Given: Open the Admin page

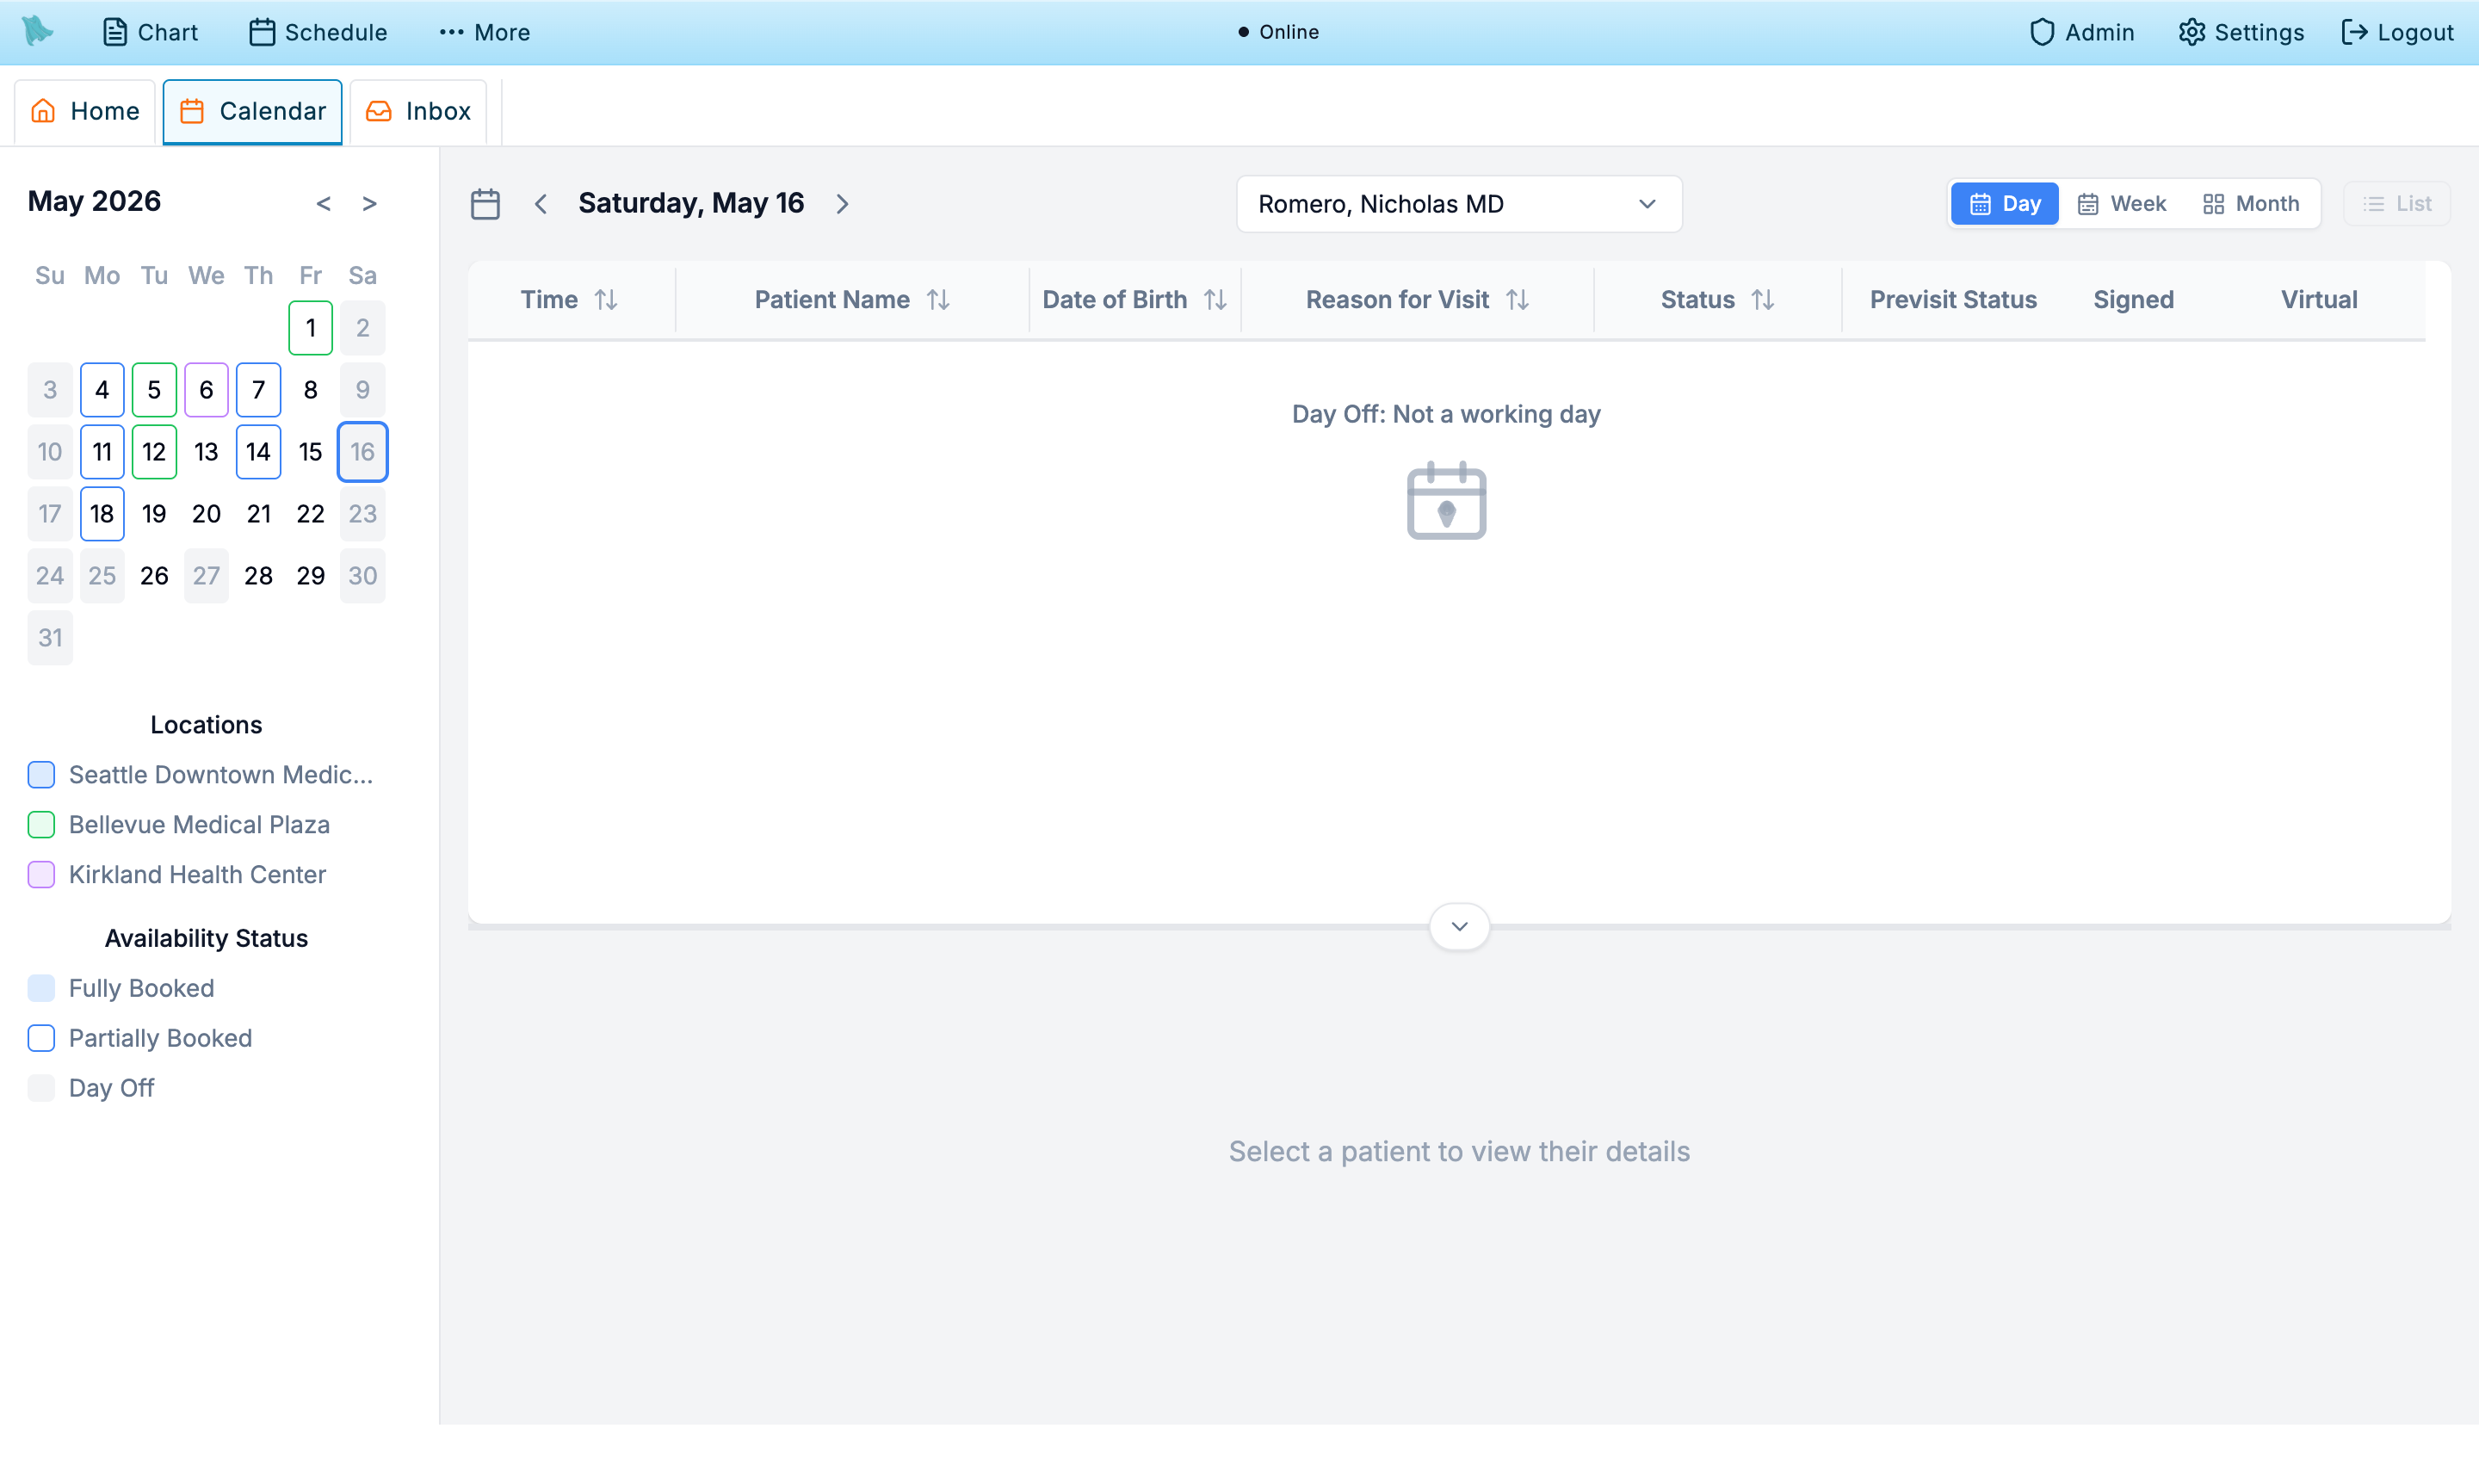Looking at the screenshot, I should pos(2081,32).
